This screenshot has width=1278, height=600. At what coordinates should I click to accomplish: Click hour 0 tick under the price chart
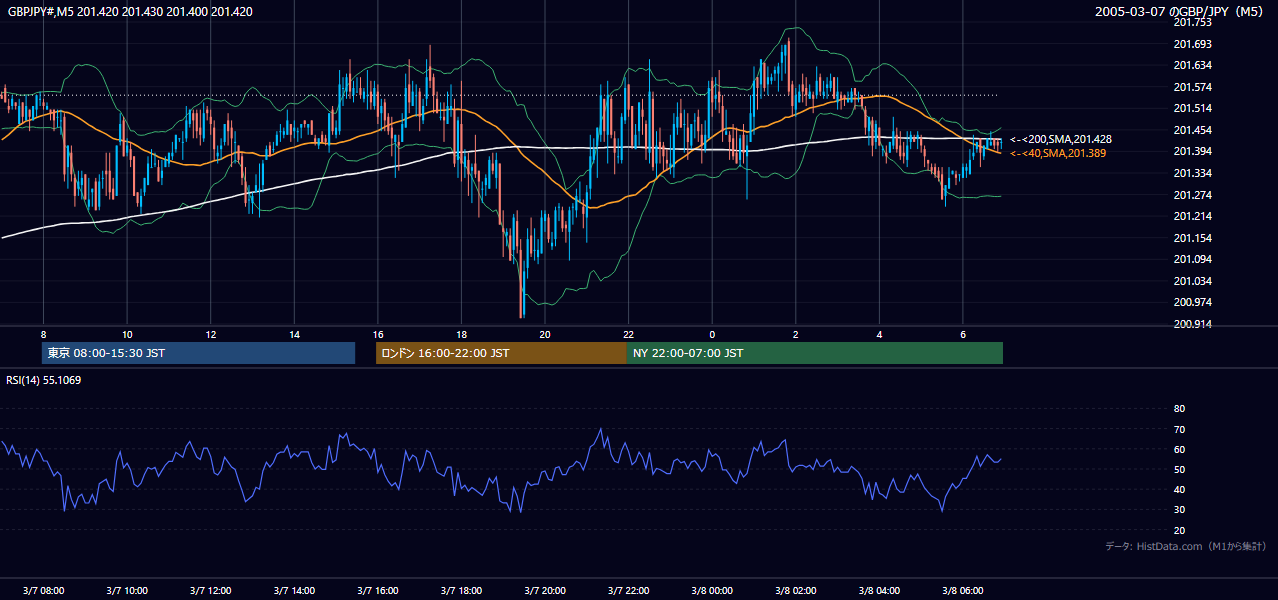[712, 334]
